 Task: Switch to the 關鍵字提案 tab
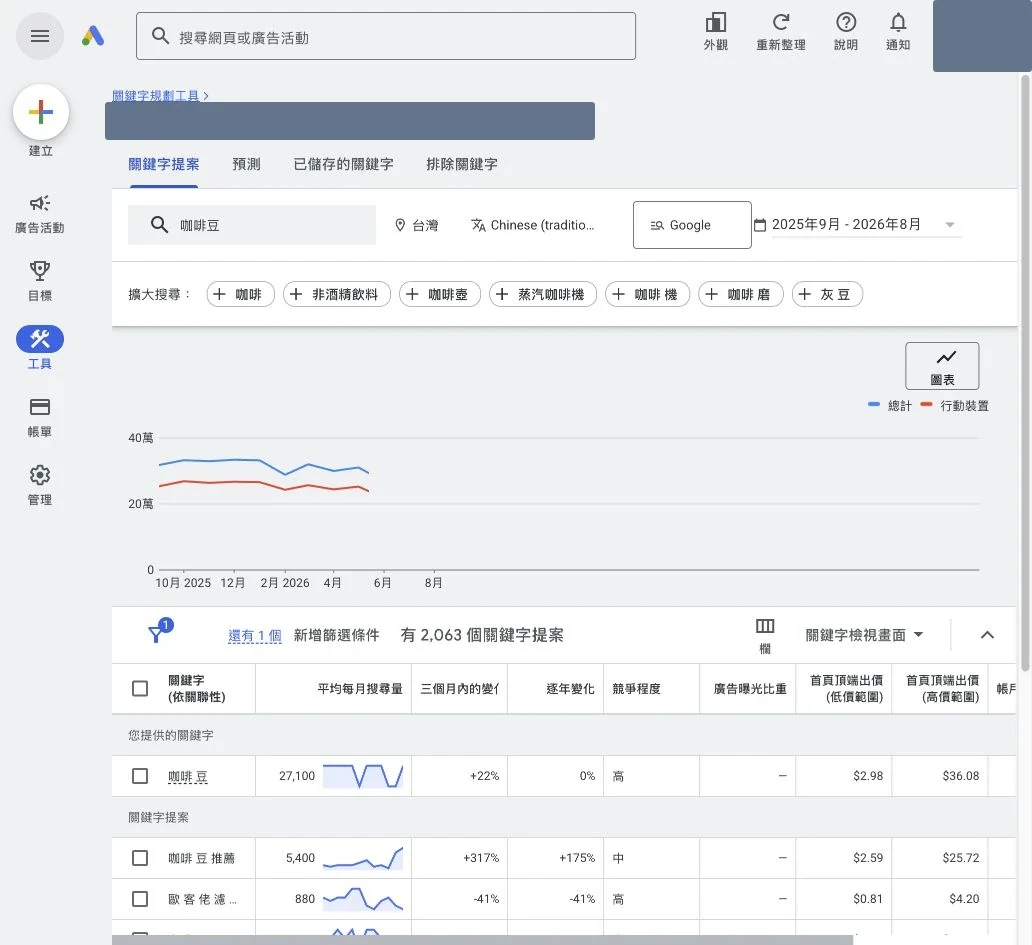(163, 165)
